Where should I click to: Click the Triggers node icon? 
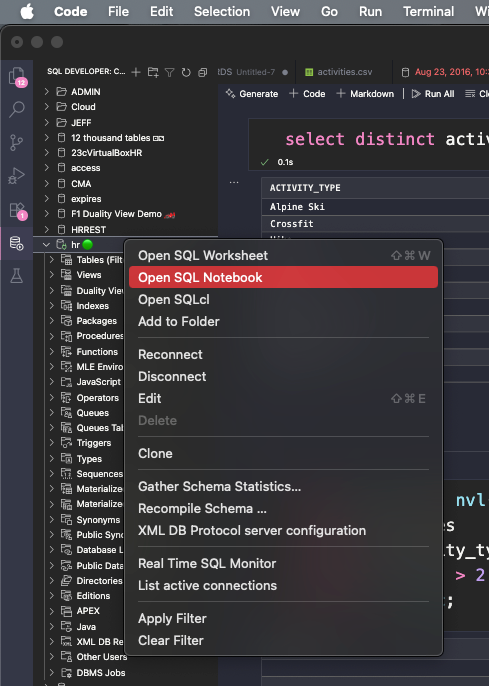click(x=66, y=443)
